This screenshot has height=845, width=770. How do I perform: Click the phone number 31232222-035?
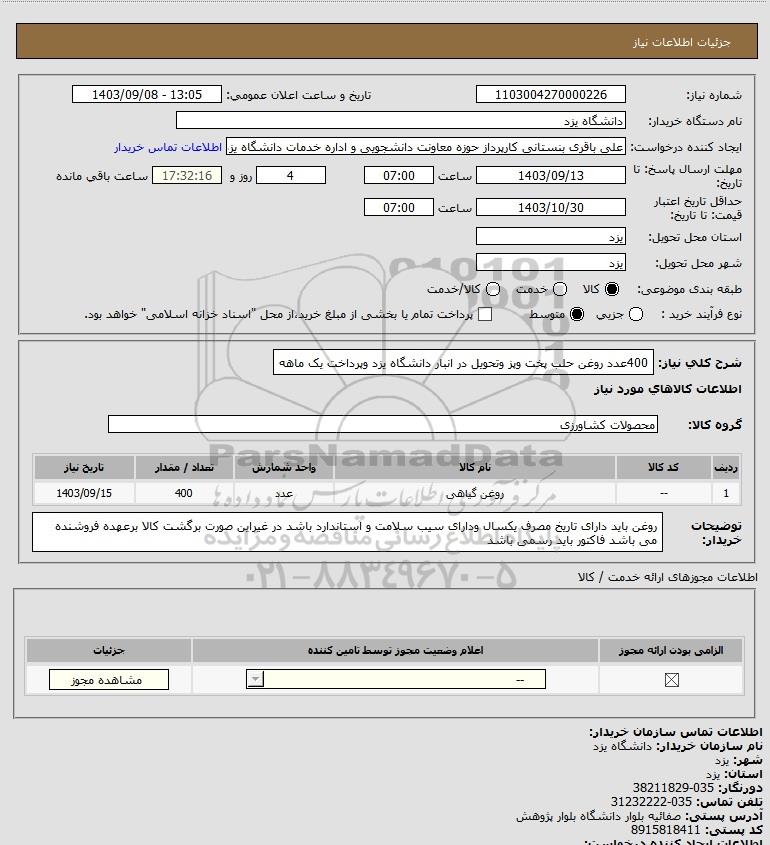(651, 801)
